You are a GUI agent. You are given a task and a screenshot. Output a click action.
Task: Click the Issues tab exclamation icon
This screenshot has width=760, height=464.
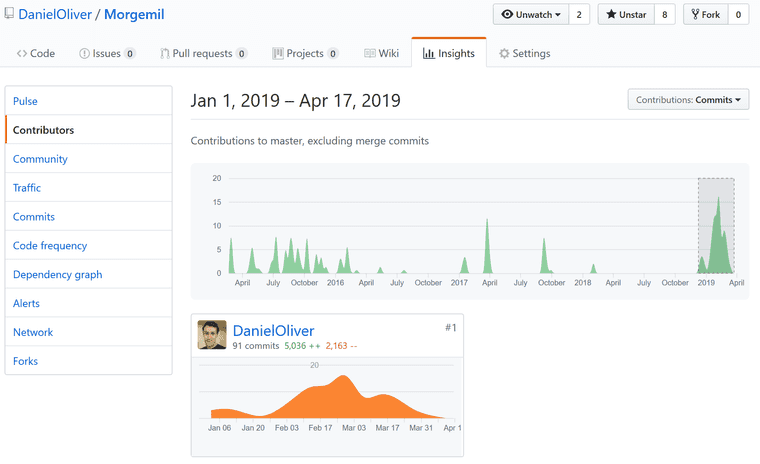[x=84, y=54]
